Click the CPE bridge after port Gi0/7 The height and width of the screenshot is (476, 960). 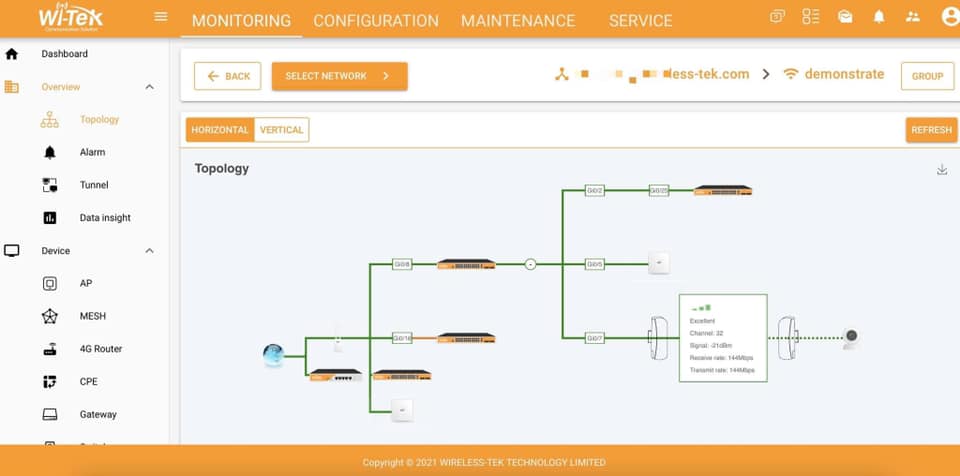[x=658, y=338]
